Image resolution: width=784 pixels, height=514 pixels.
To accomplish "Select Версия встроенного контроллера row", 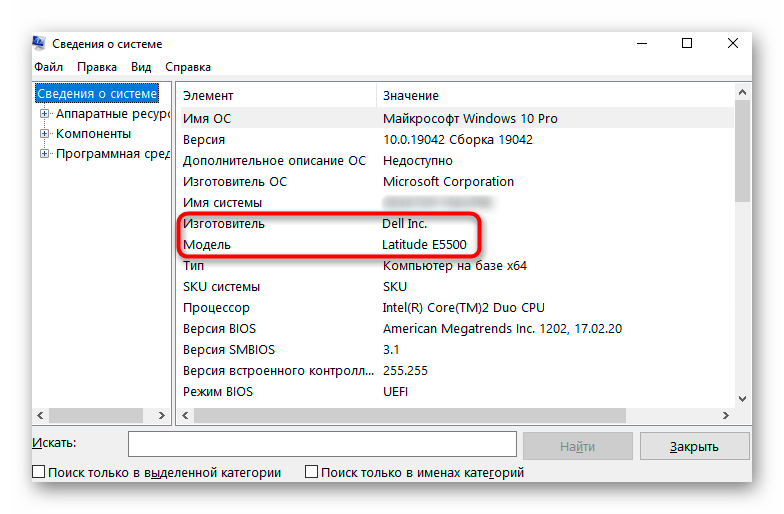I will click(457, 370).
